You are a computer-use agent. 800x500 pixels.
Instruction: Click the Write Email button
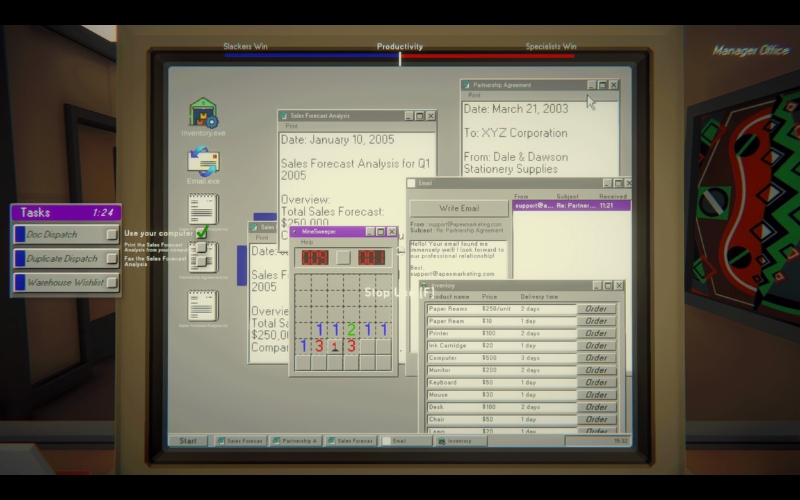[x=459, y=208]
